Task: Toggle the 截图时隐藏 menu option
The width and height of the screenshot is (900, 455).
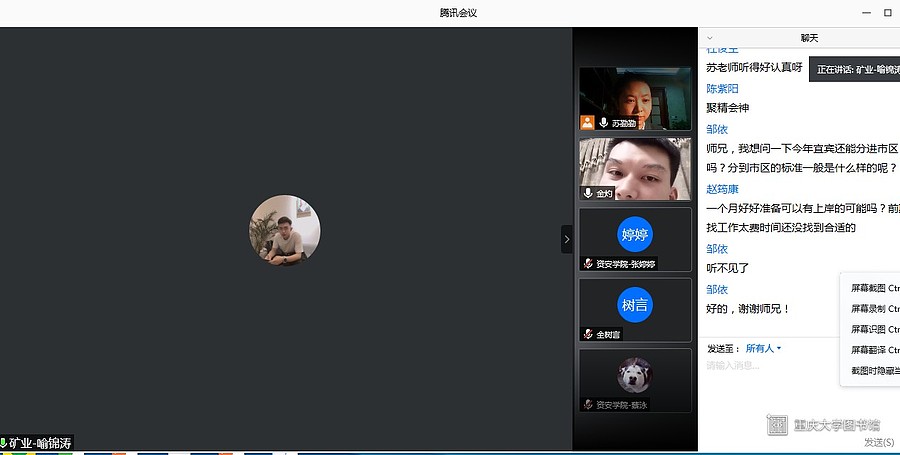Action: 874,371
